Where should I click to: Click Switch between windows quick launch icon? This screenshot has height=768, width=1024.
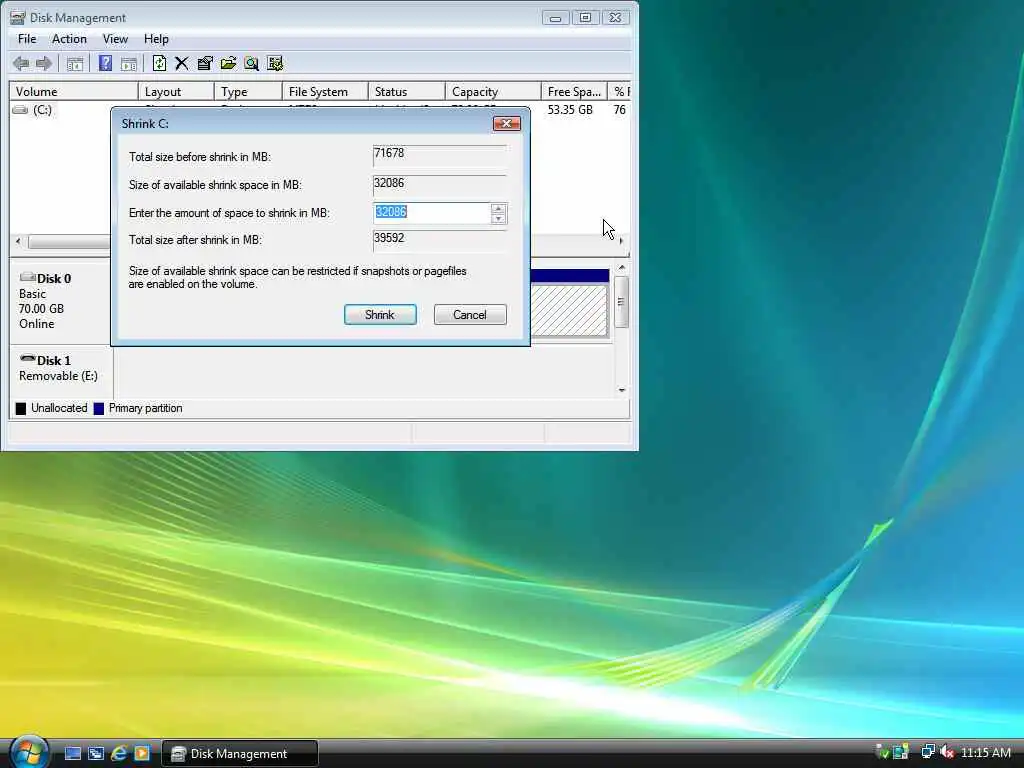pos(96,754)
